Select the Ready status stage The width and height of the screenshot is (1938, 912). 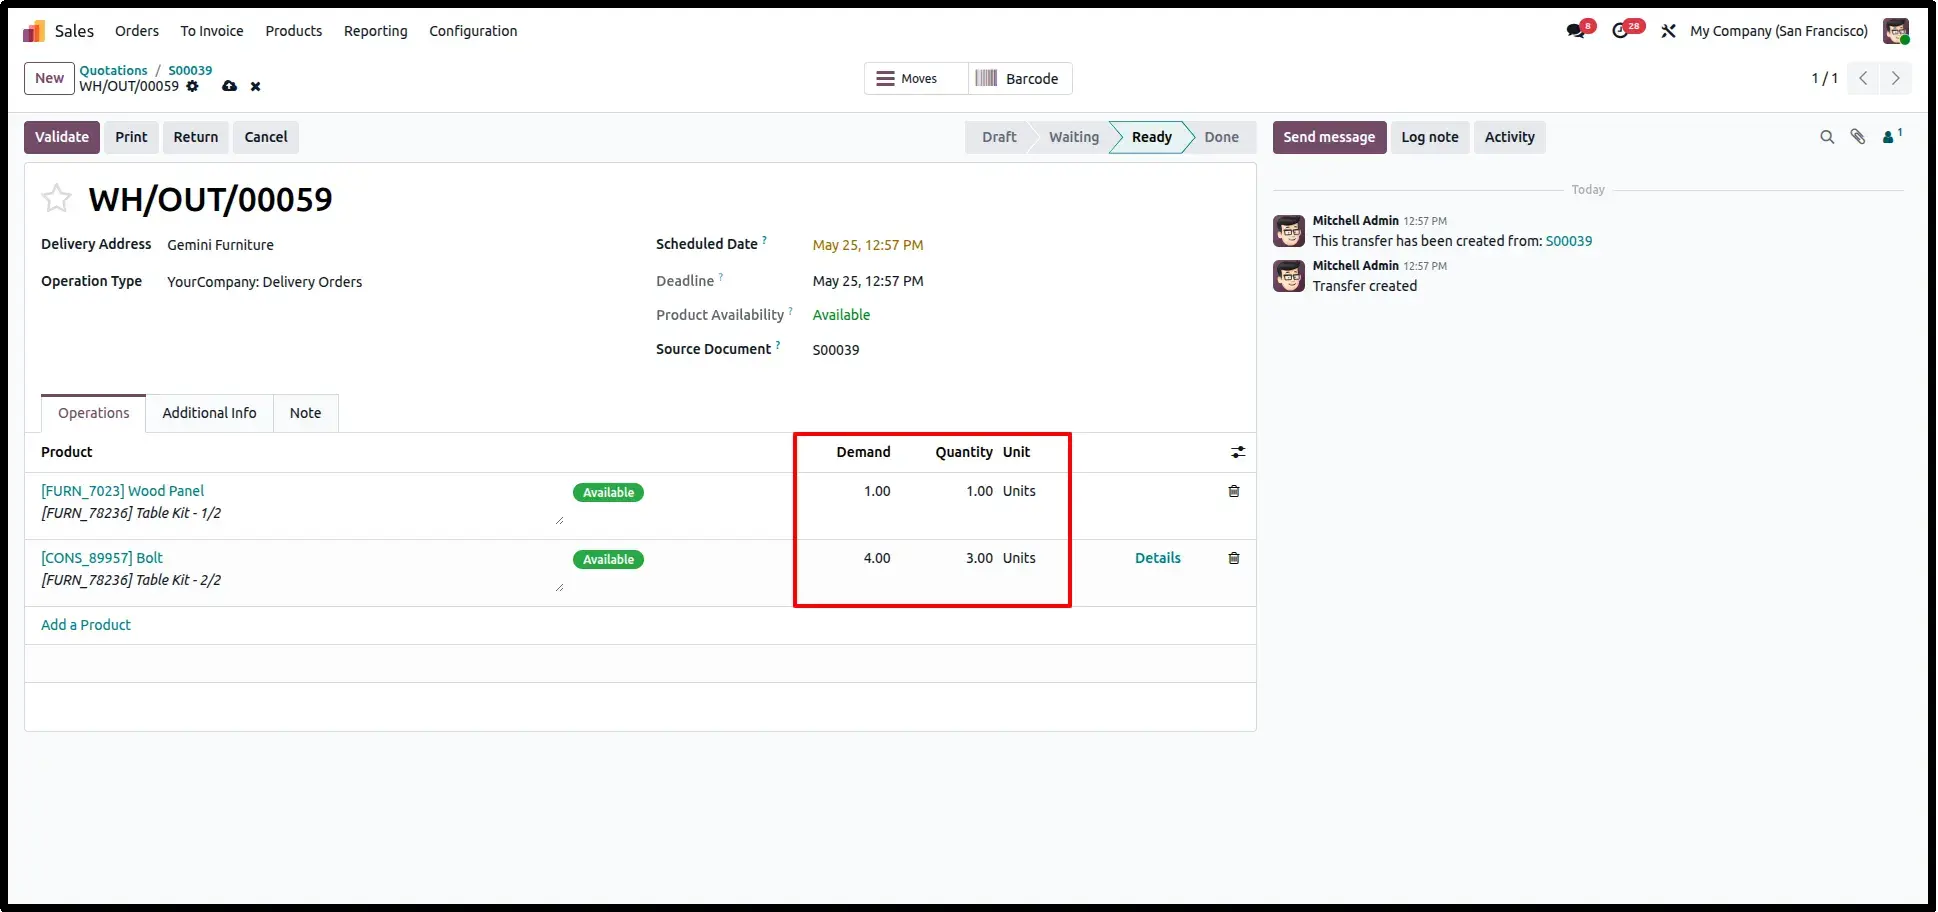tap(1152, 137)
